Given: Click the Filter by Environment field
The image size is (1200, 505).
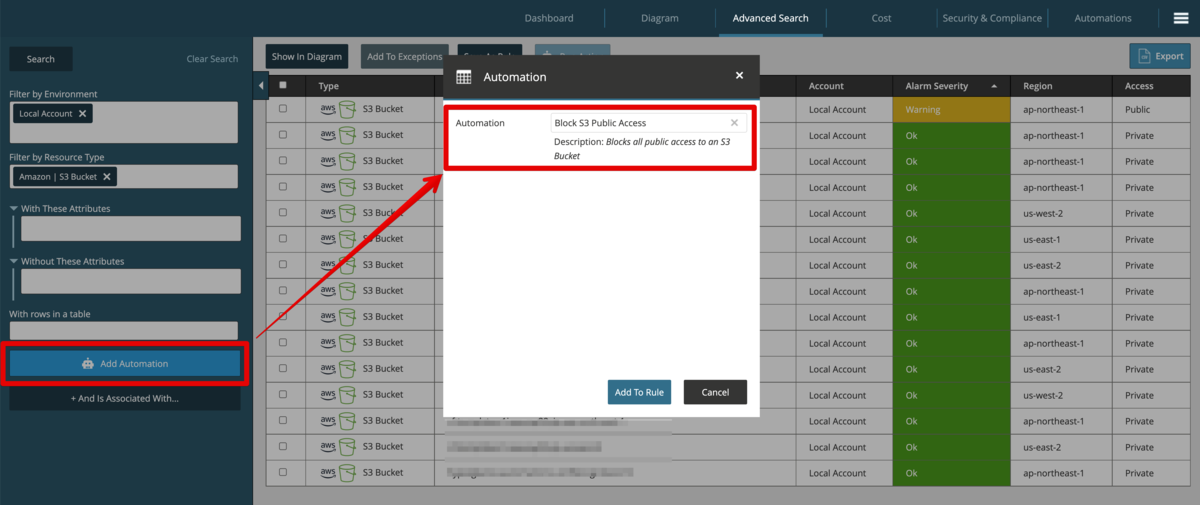Looking at the screenshot, I should pyautogui.click(x=123, y=122).
